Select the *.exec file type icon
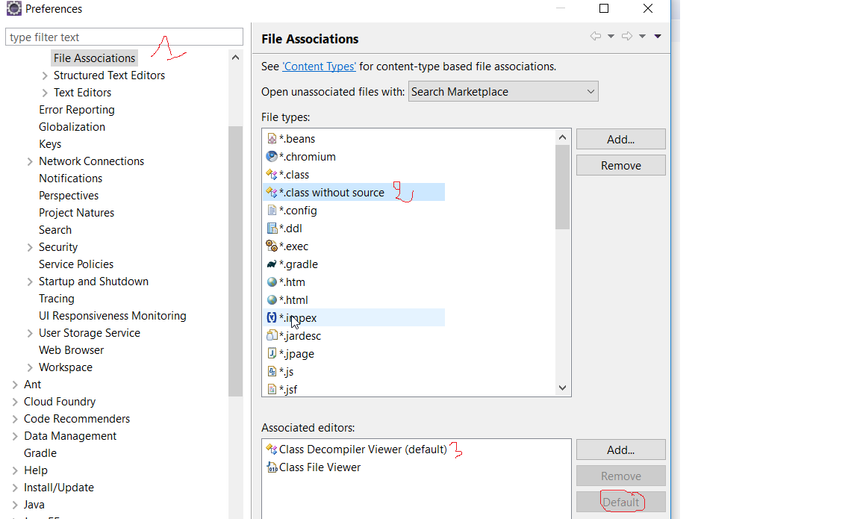Image resolution: width=860 pixels, height=519 pixels. point(272,246)
